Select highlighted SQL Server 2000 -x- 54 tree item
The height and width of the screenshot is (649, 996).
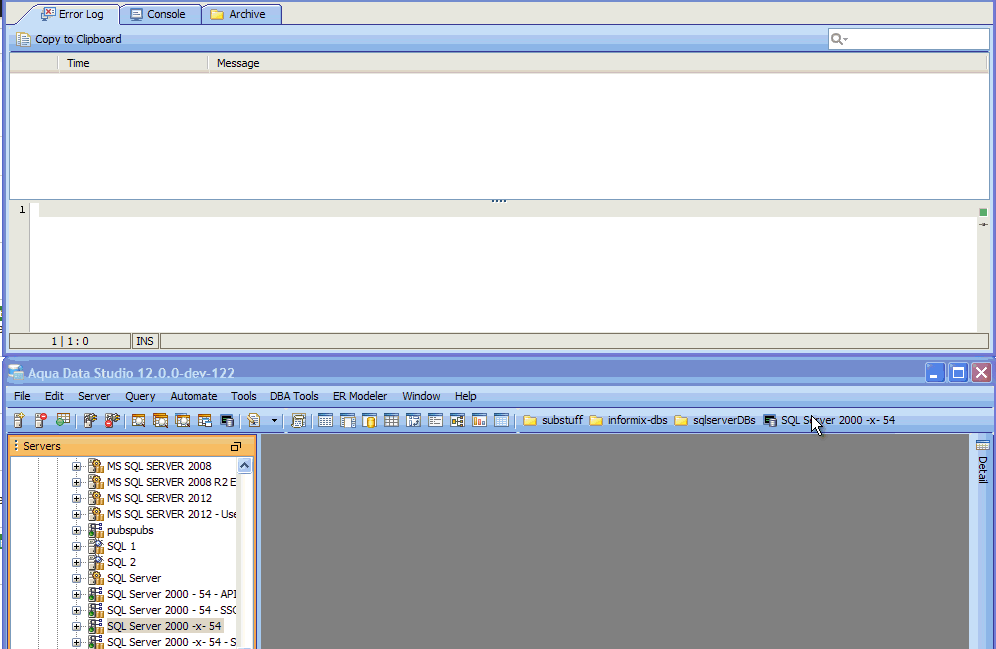(164, 626)
